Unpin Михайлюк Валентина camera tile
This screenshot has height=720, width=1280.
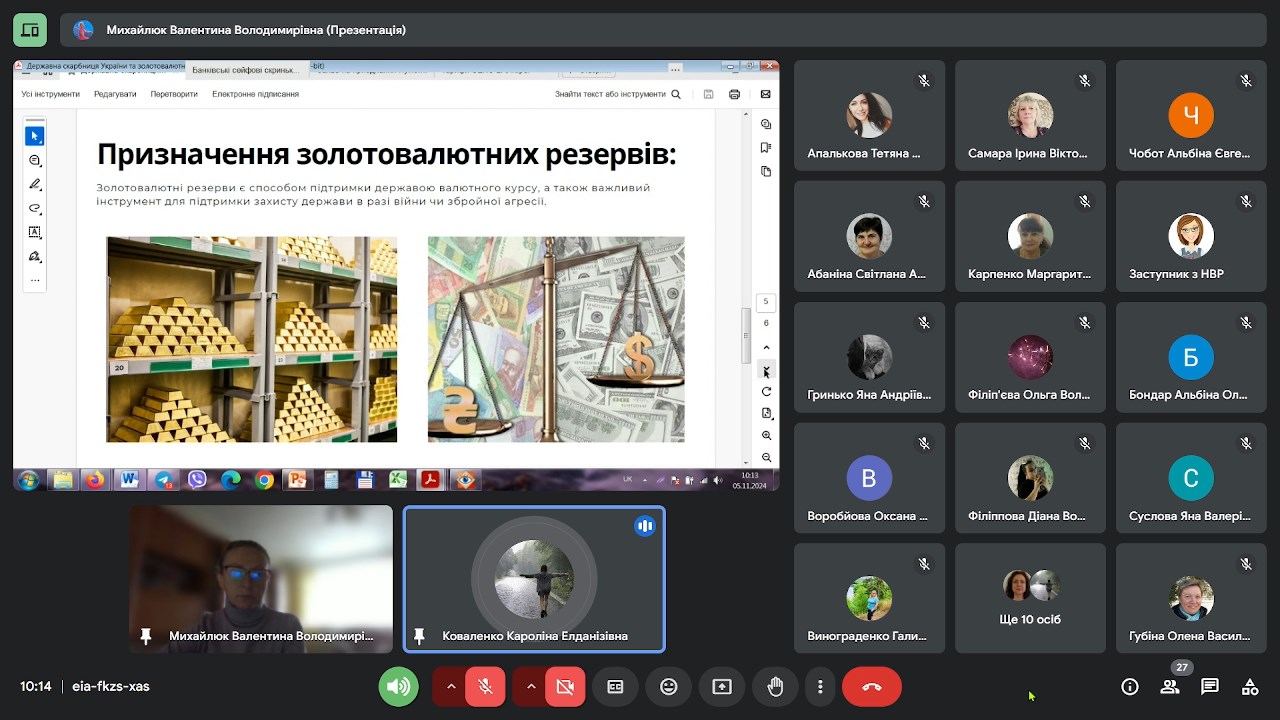tap(146, 636)
